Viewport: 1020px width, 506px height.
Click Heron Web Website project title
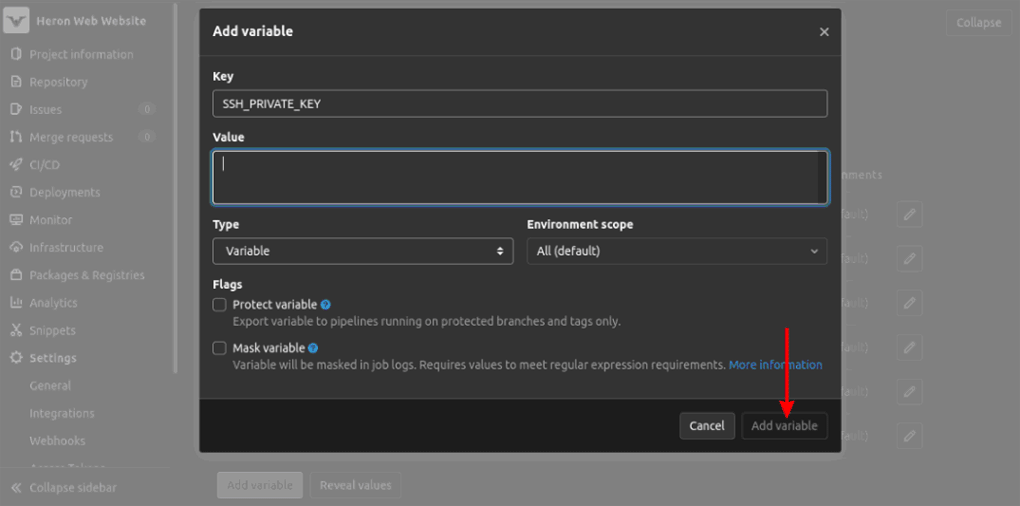click(x=91, y=21)
